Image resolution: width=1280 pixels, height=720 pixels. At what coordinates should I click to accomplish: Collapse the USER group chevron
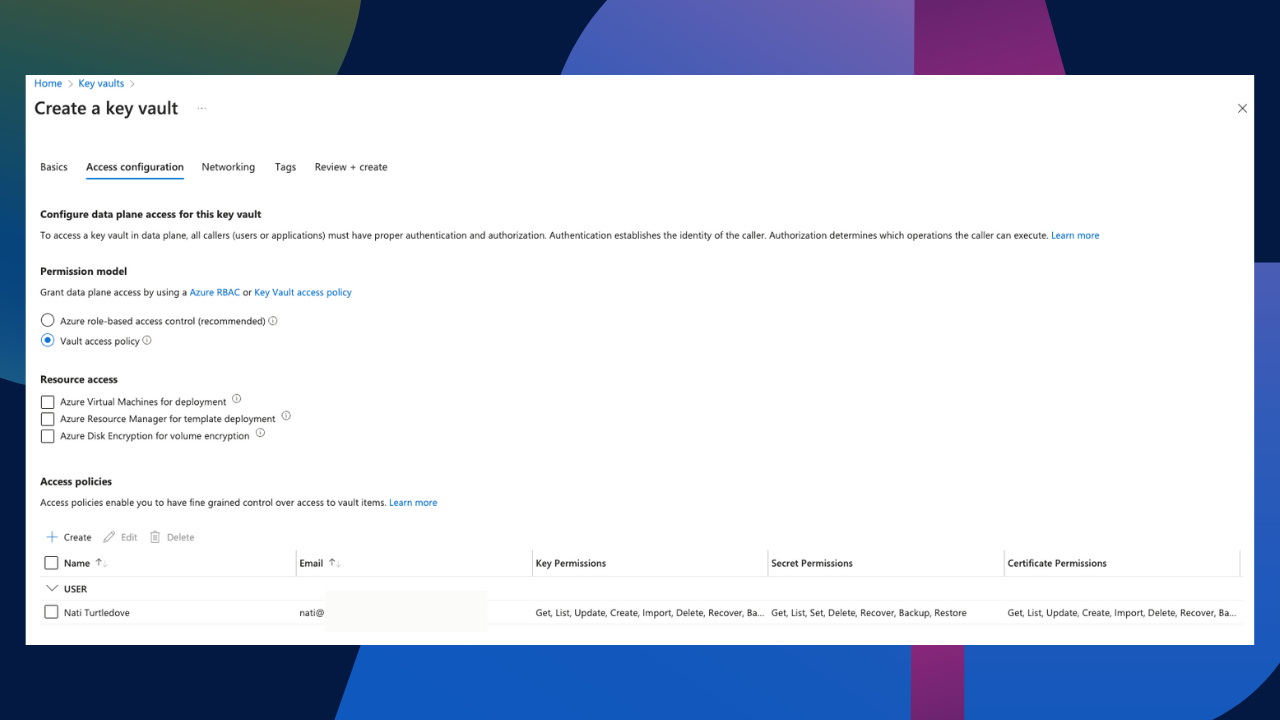click(51, 589)
